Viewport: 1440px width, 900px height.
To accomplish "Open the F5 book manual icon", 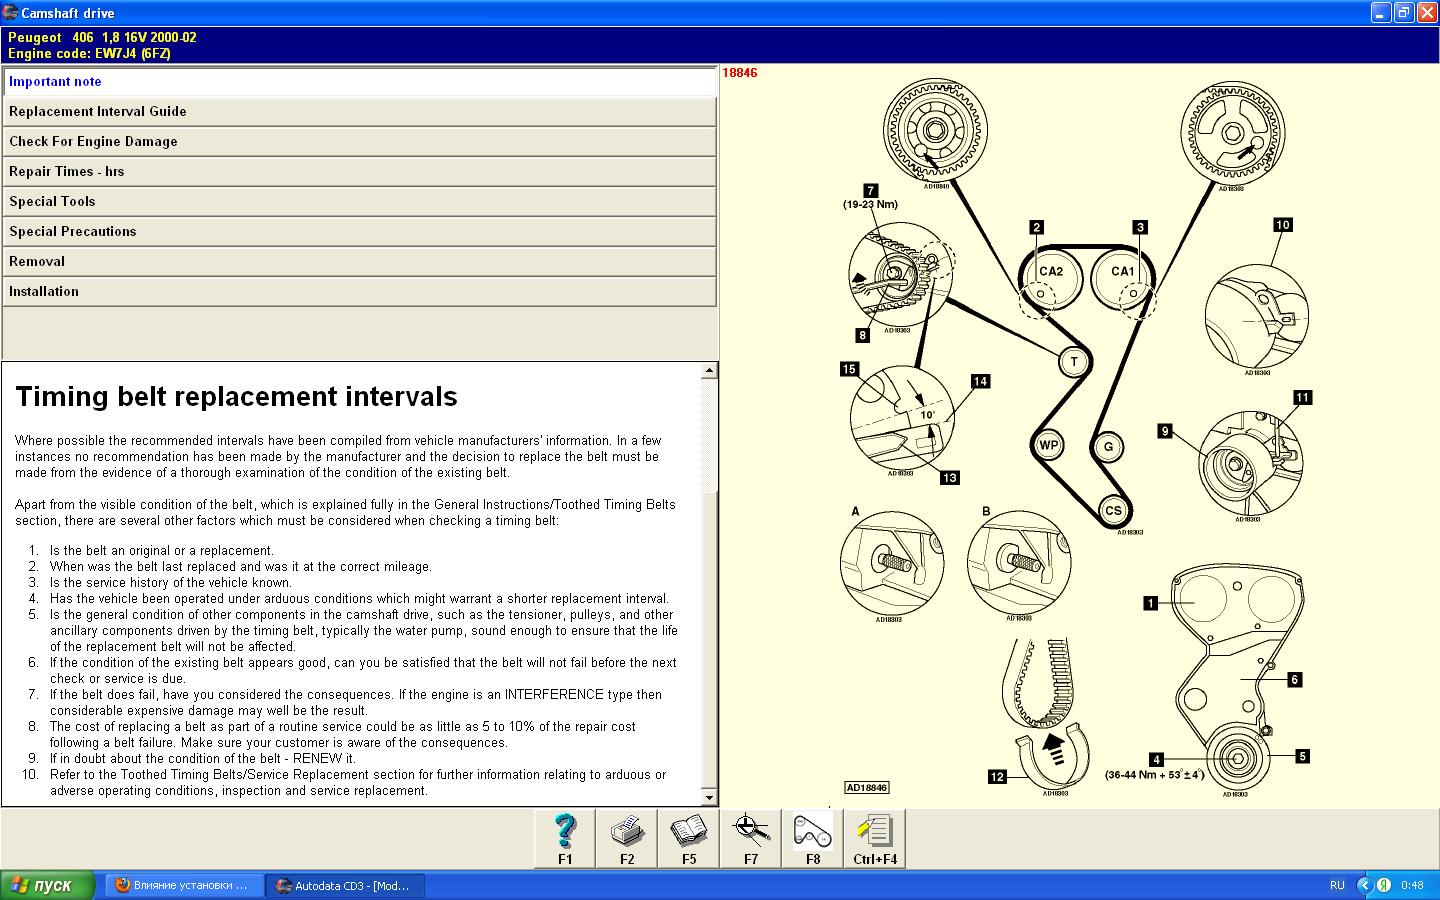I will coord(689,838).
